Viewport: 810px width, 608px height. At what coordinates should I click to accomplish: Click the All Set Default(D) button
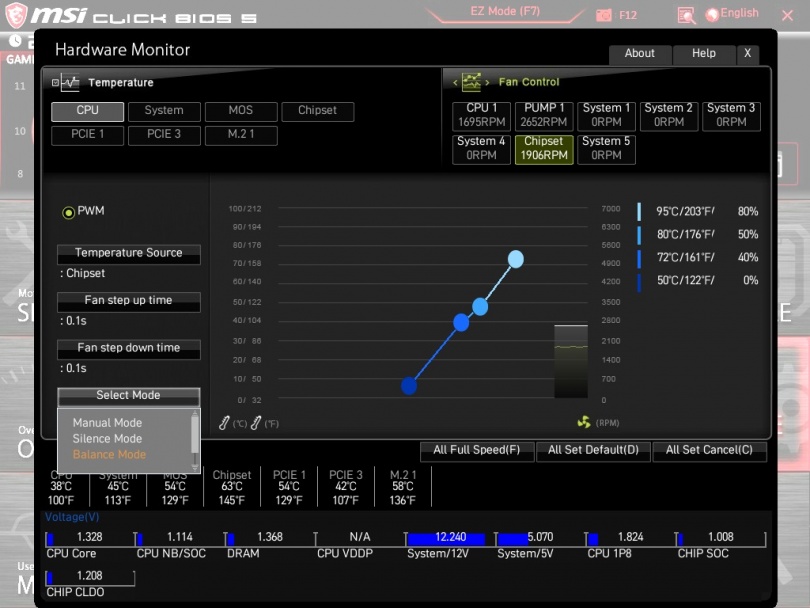(x=594, y=451)
